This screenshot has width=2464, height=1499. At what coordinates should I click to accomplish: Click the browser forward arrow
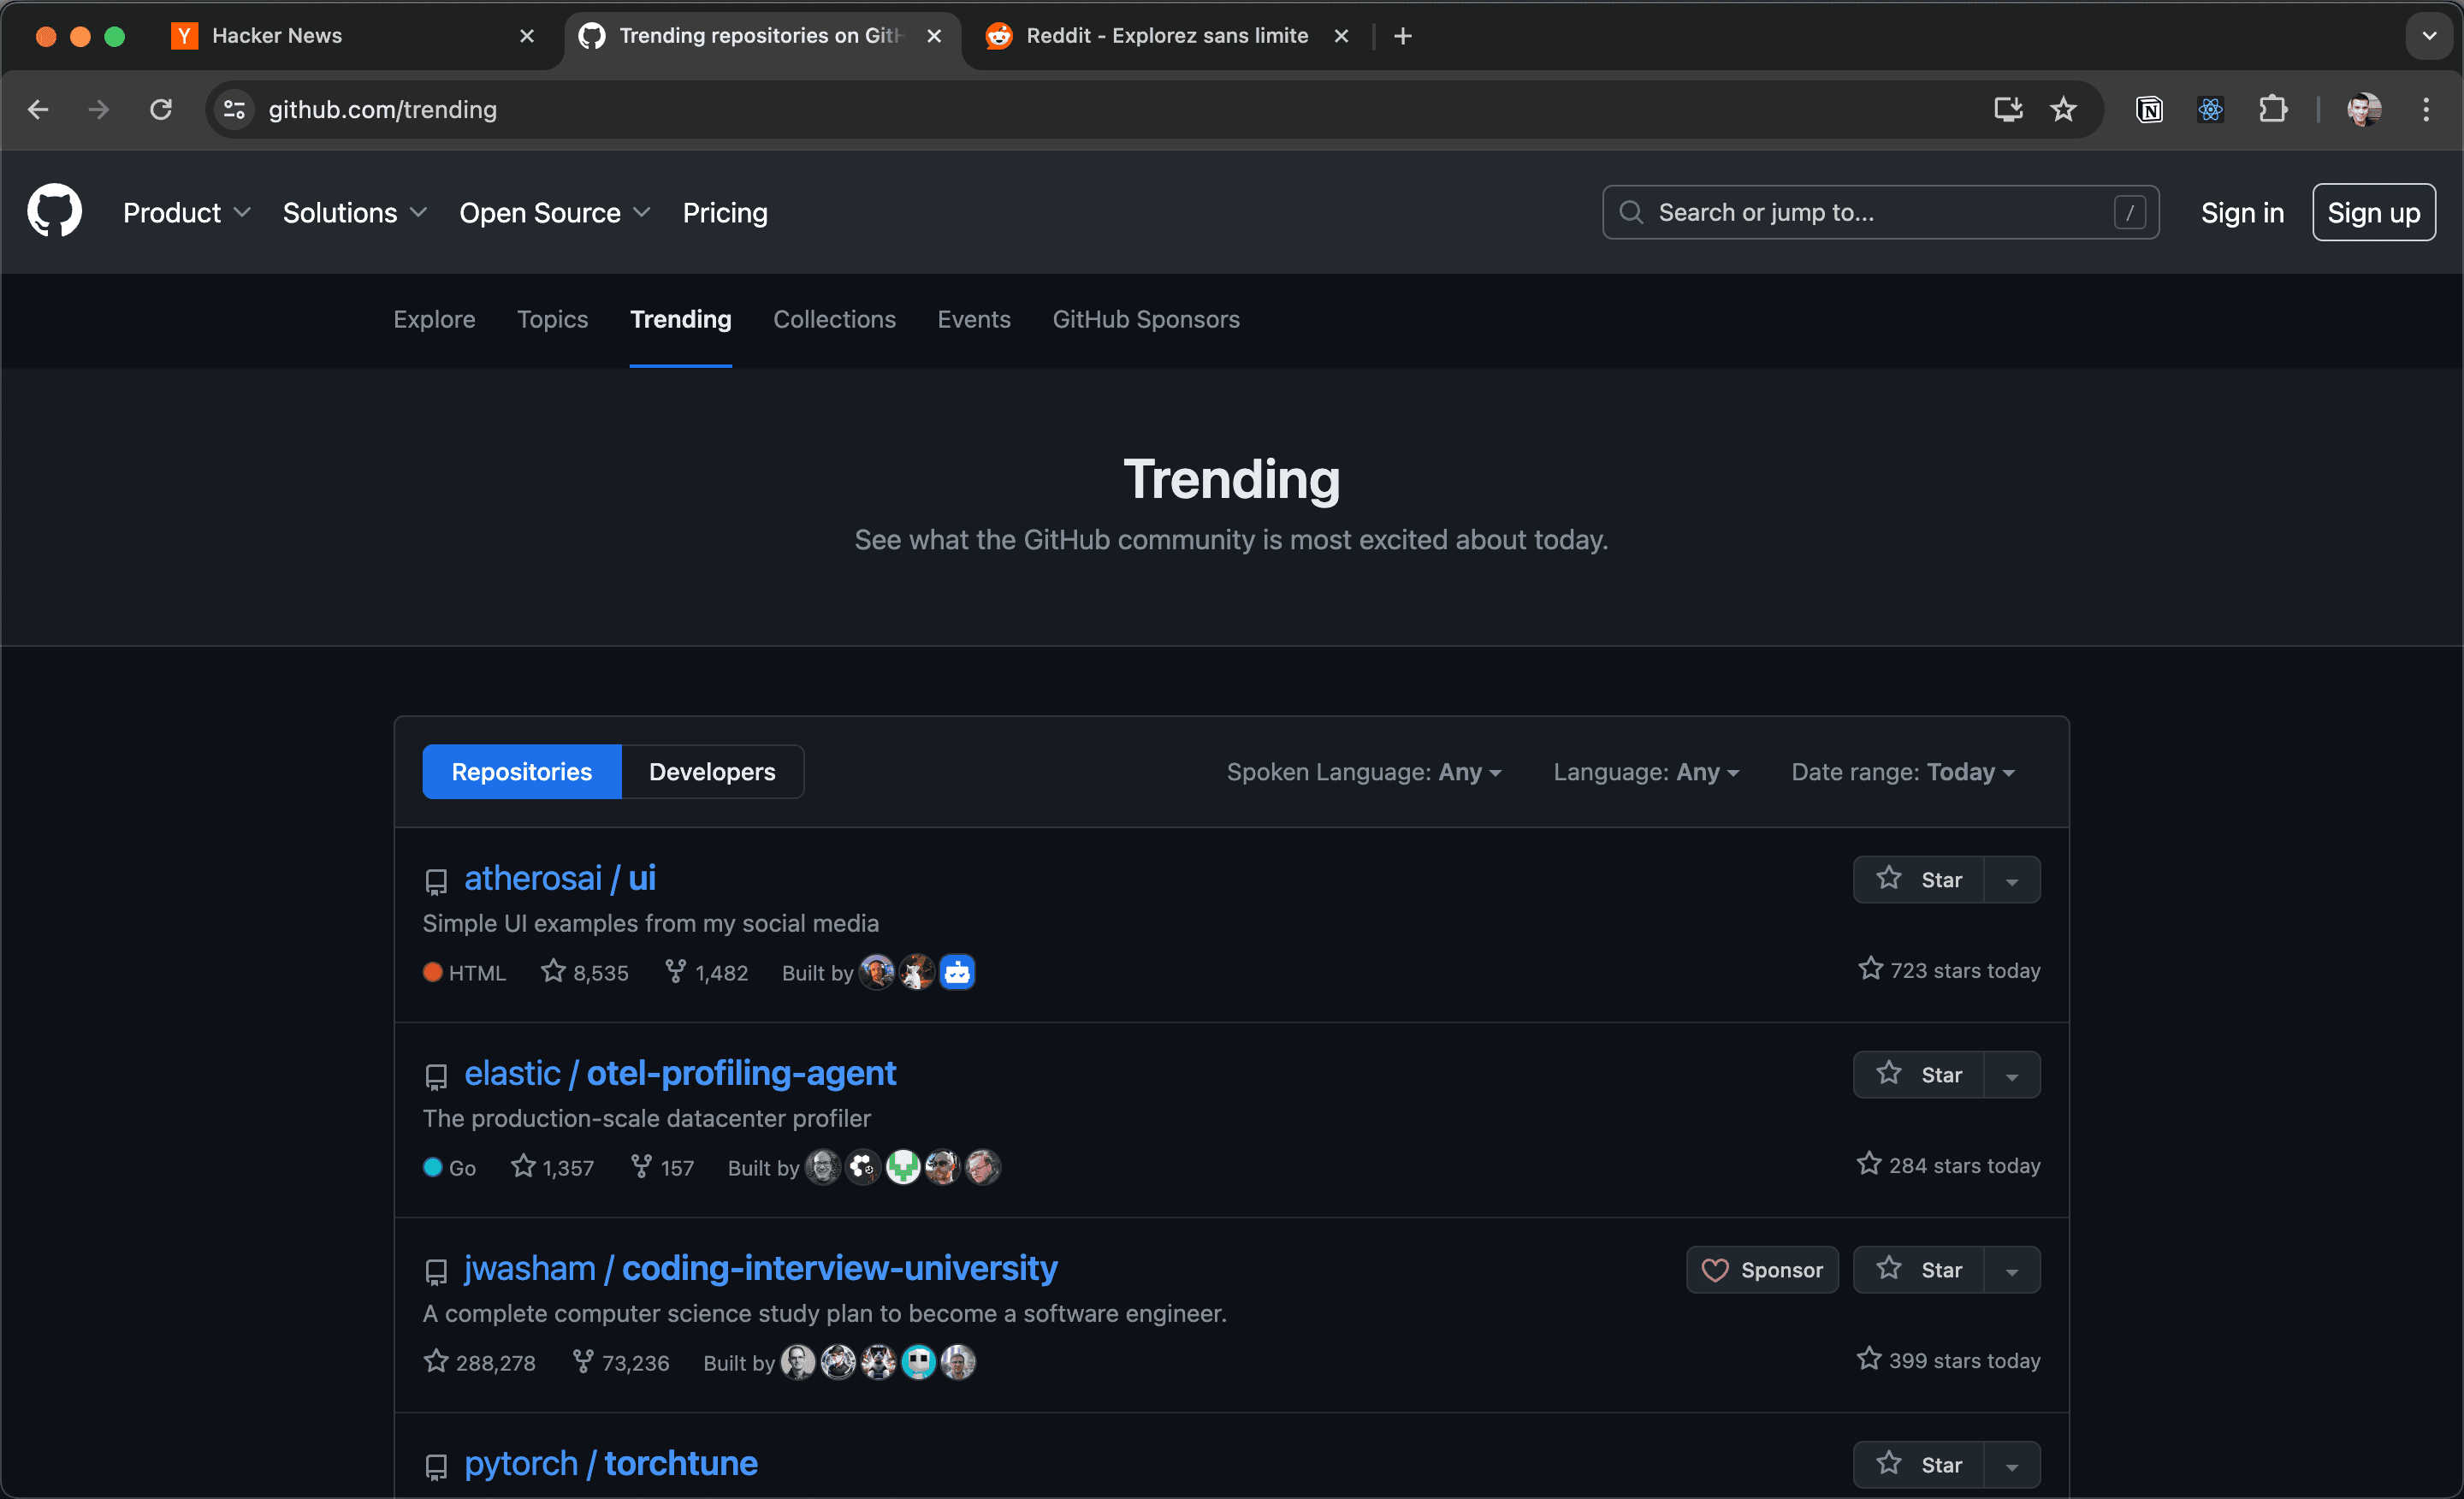(x=99, y=109)
